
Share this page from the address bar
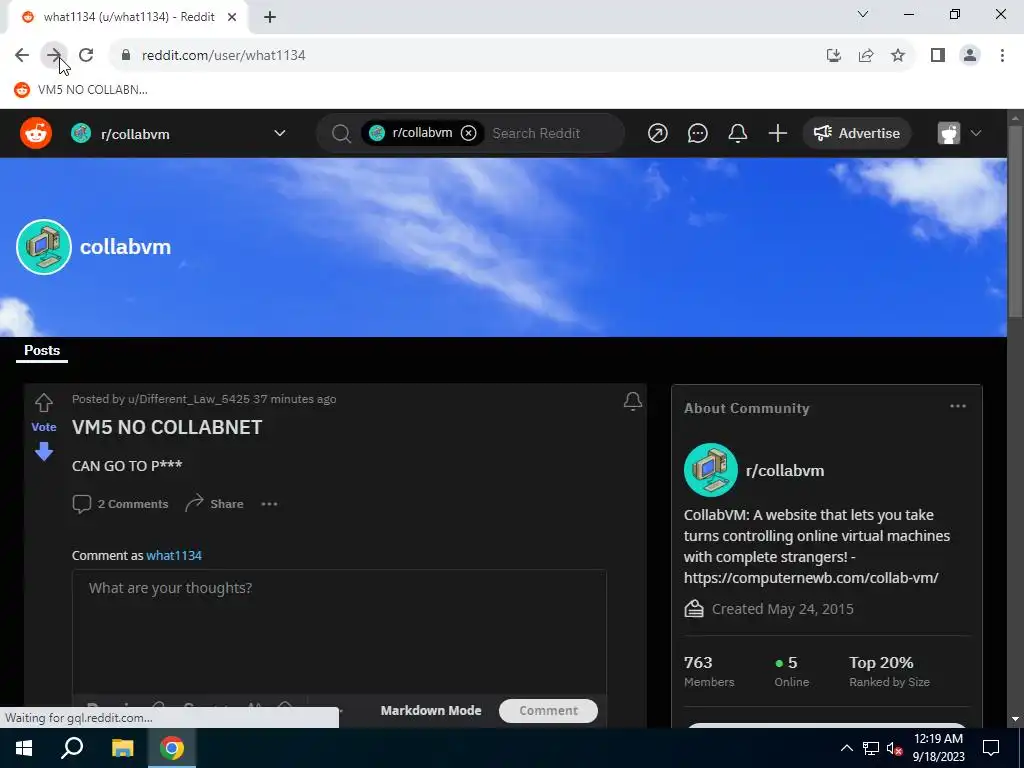click(866, 55)
